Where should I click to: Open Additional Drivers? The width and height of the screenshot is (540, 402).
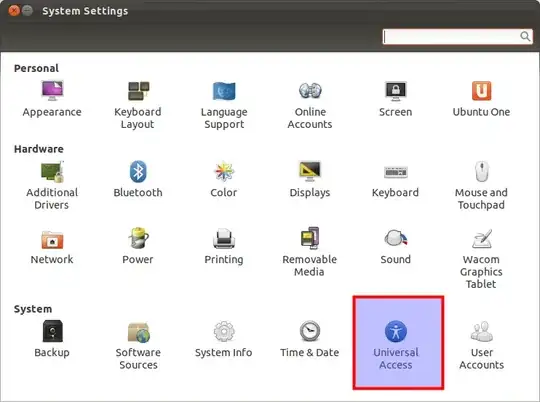pyautogui.click(x=52, y=185)
